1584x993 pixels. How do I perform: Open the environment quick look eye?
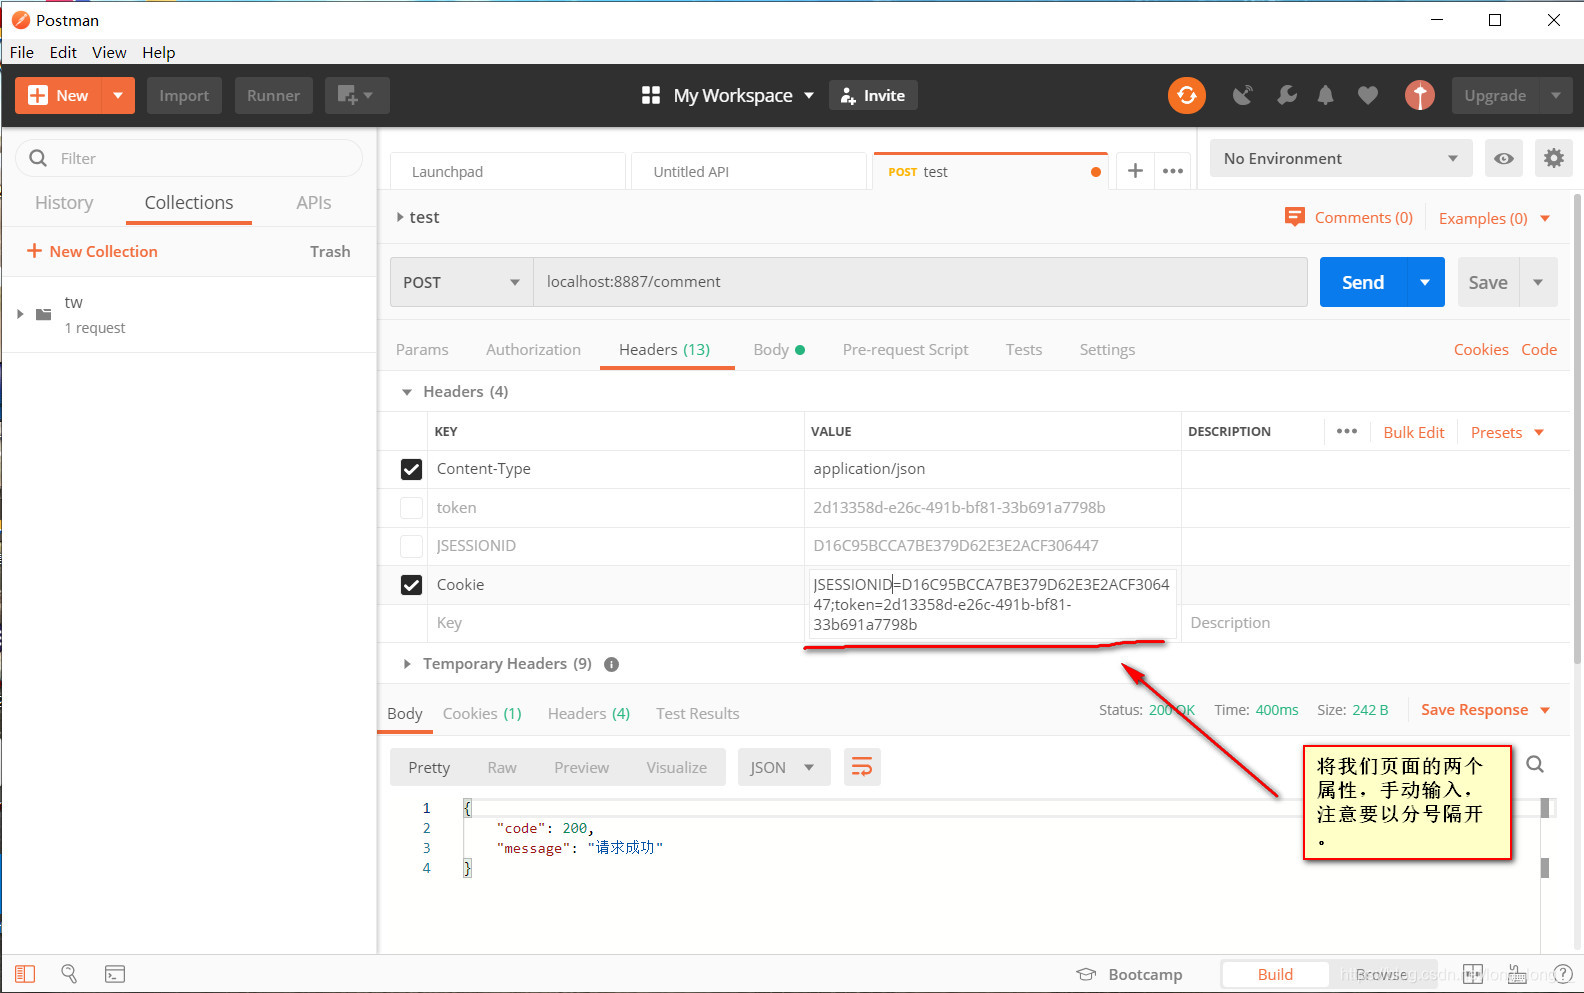click(x=1503, y=158)
